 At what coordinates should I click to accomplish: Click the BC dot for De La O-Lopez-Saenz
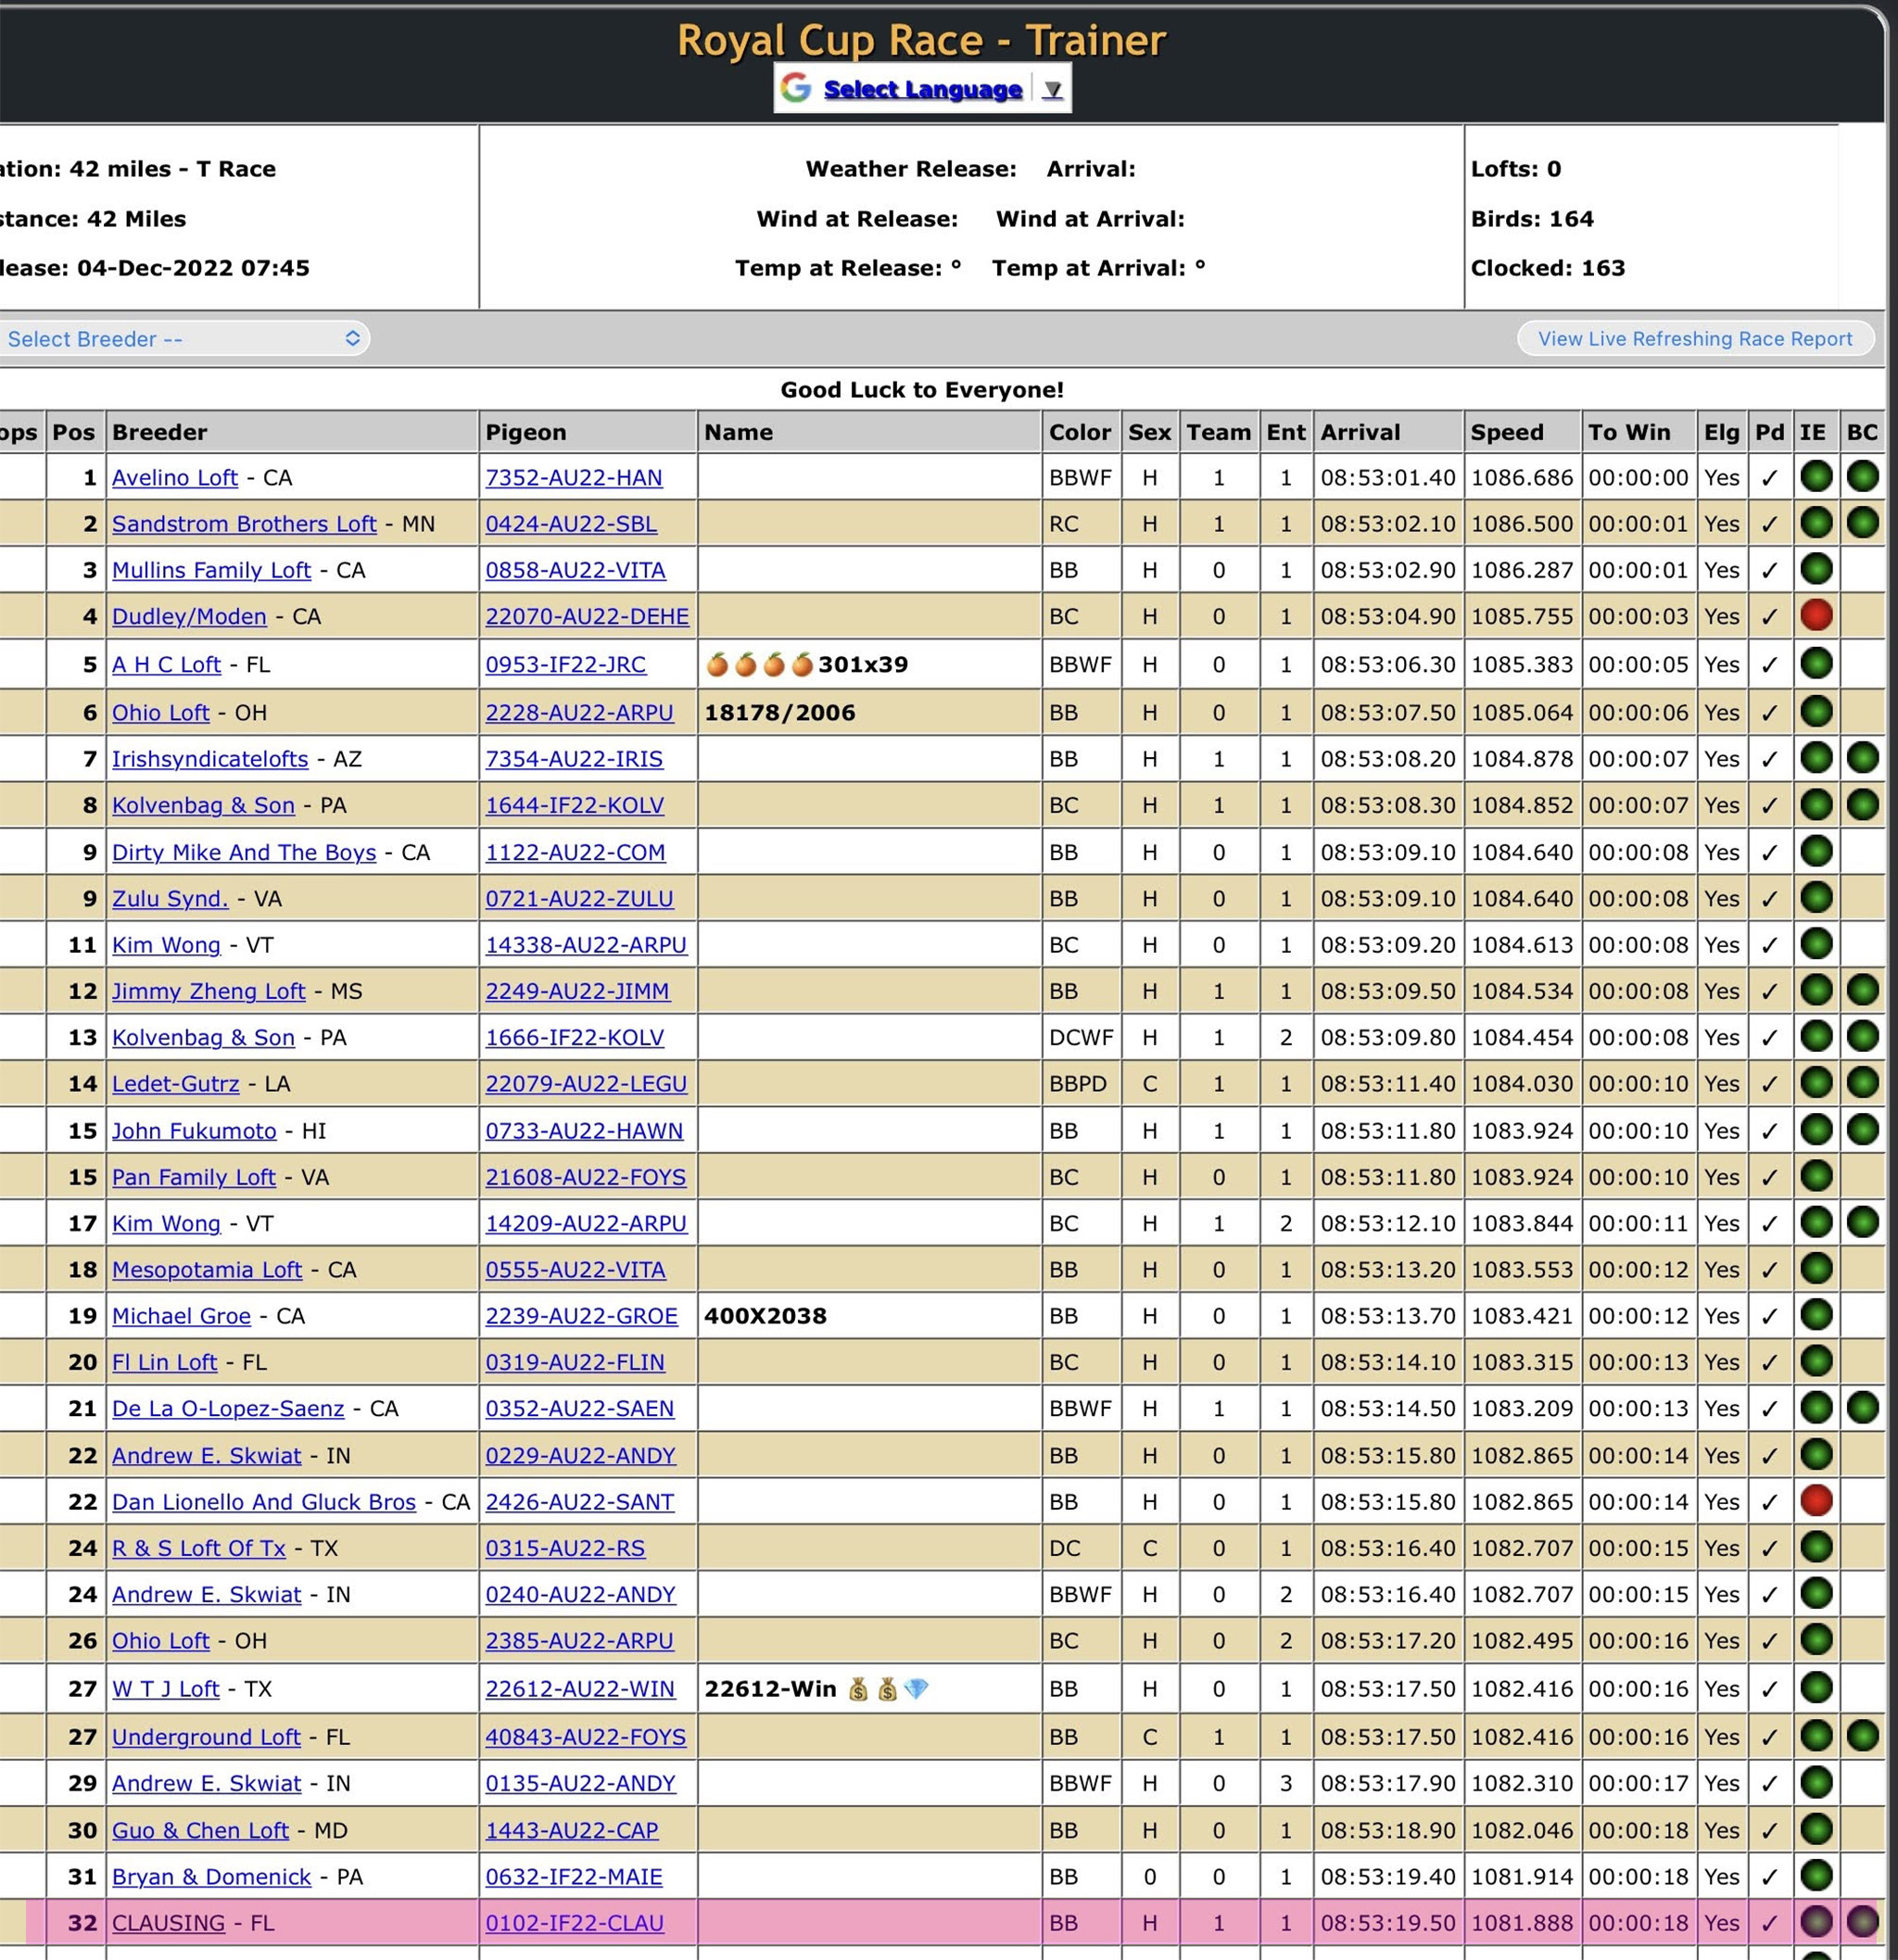click(x=1862, y=1407)
